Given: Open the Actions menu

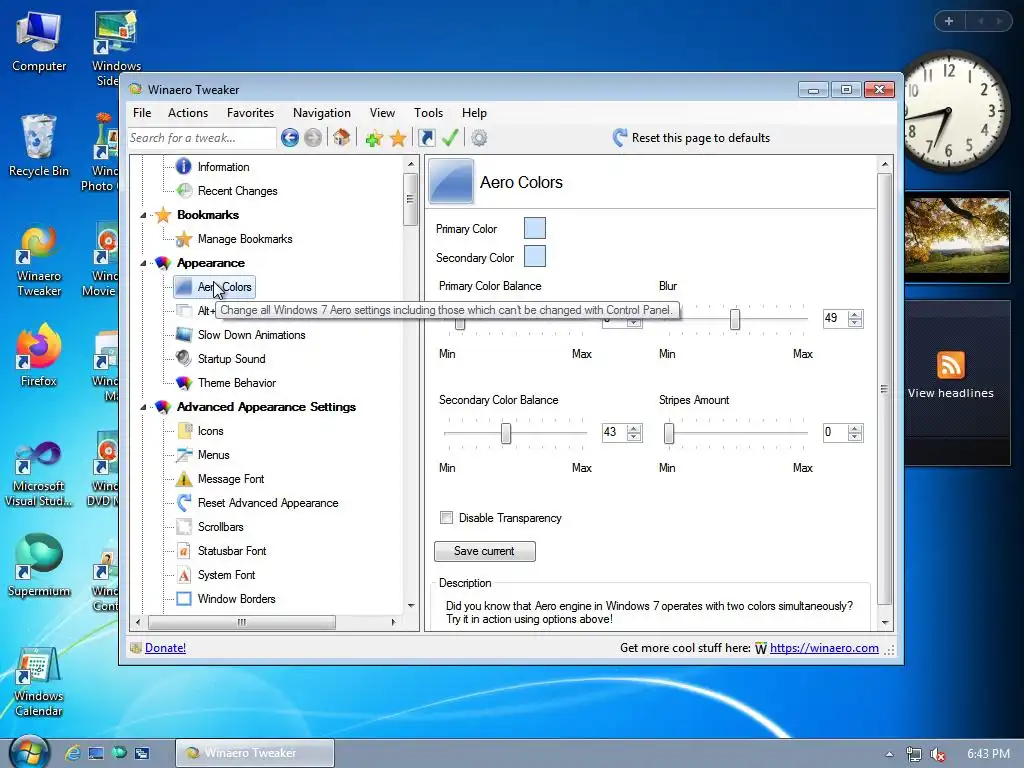Looking at the screenshot, I should [188, 113].
